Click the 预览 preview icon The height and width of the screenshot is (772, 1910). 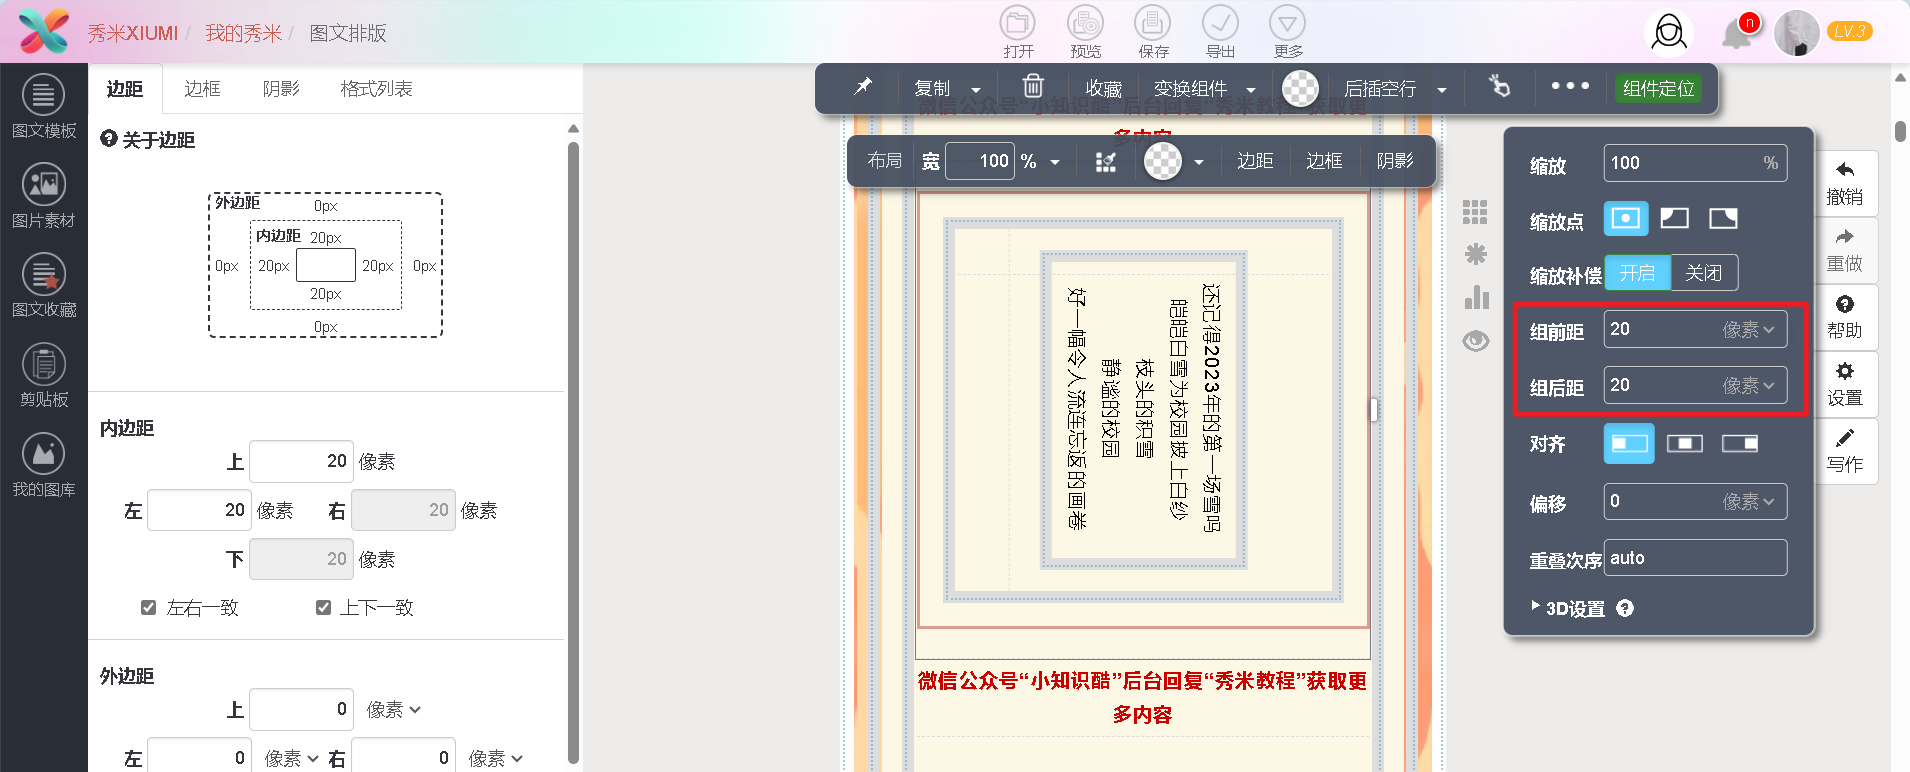[x=1085, y=24]
